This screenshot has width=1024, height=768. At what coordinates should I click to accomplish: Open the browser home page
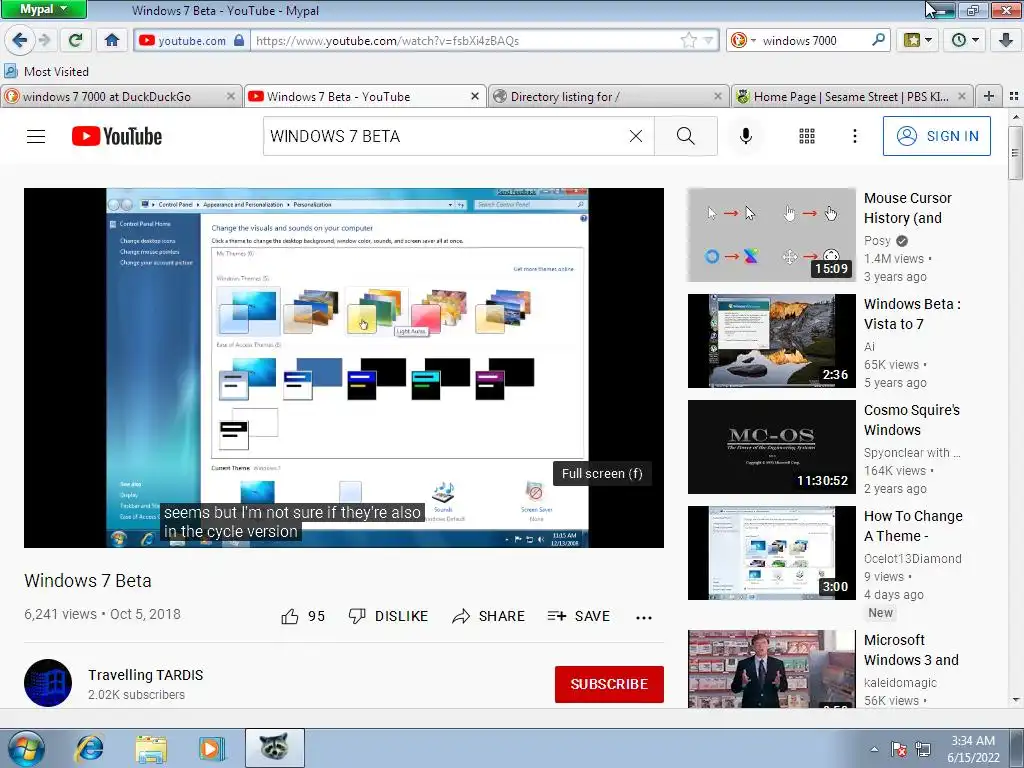(x=112, y=40)
